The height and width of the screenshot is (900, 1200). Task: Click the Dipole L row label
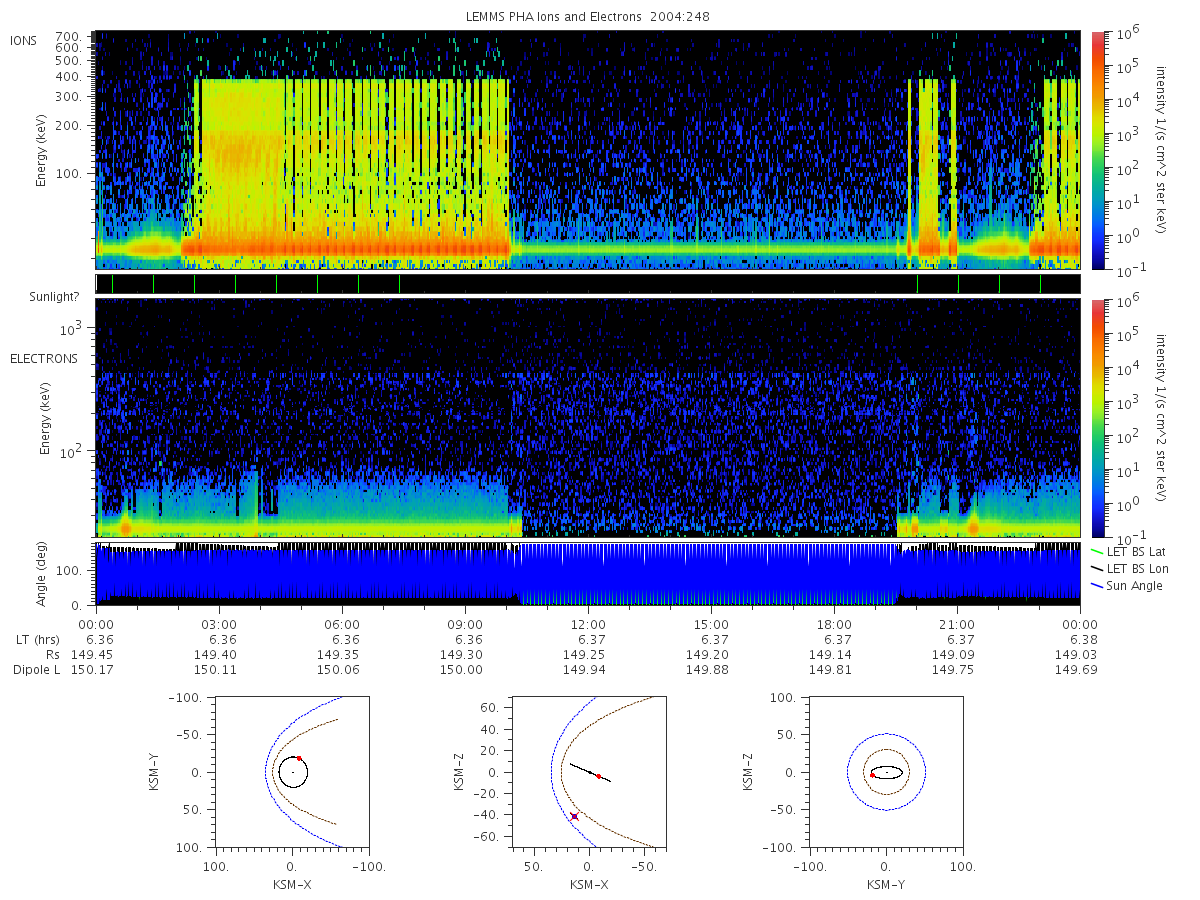click(x=38, y=669)
